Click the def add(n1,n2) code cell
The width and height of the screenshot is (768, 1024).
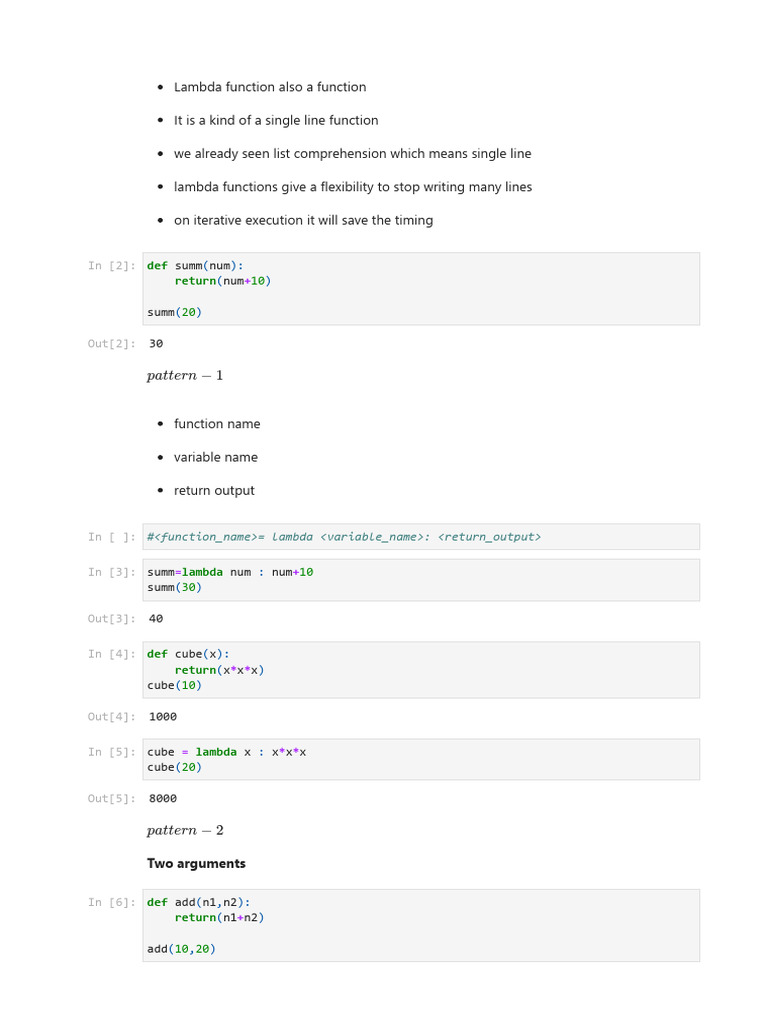click(420, 925)
